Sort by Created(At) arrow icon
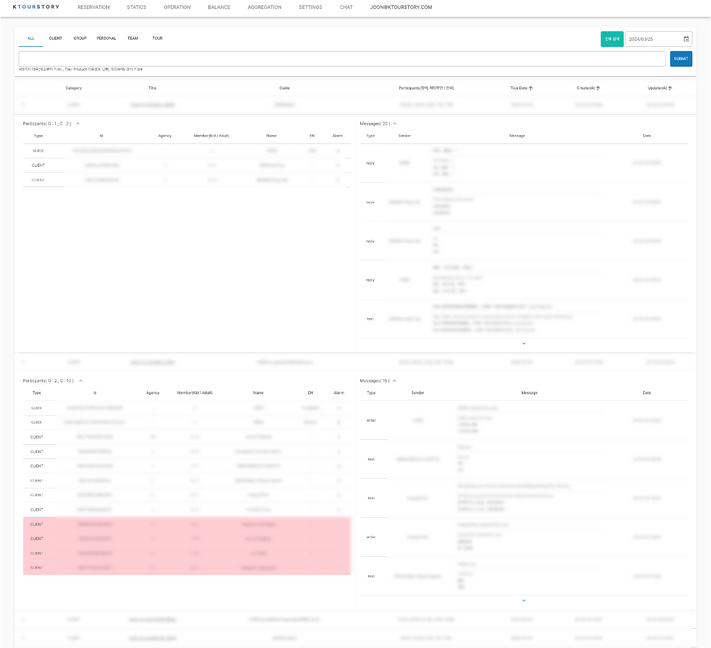The width and height of the screenshot is (711, 648). pyautogui.click(x=598, y=88)
